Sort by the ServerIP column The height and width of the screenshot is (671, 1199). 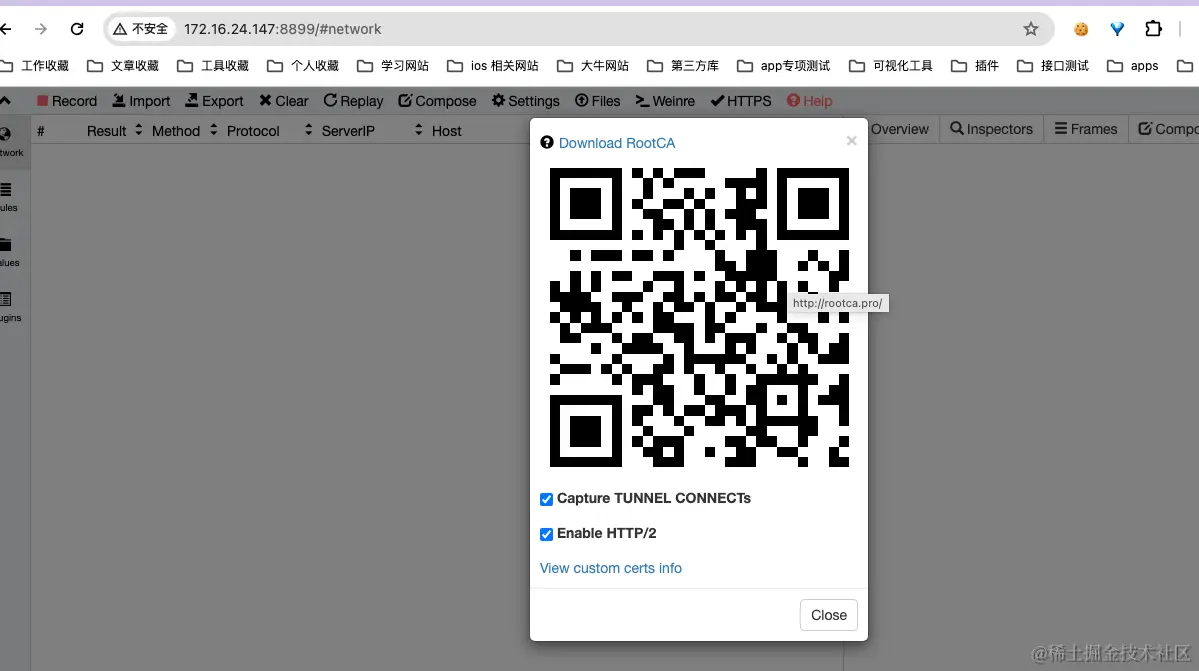point(372,131)
